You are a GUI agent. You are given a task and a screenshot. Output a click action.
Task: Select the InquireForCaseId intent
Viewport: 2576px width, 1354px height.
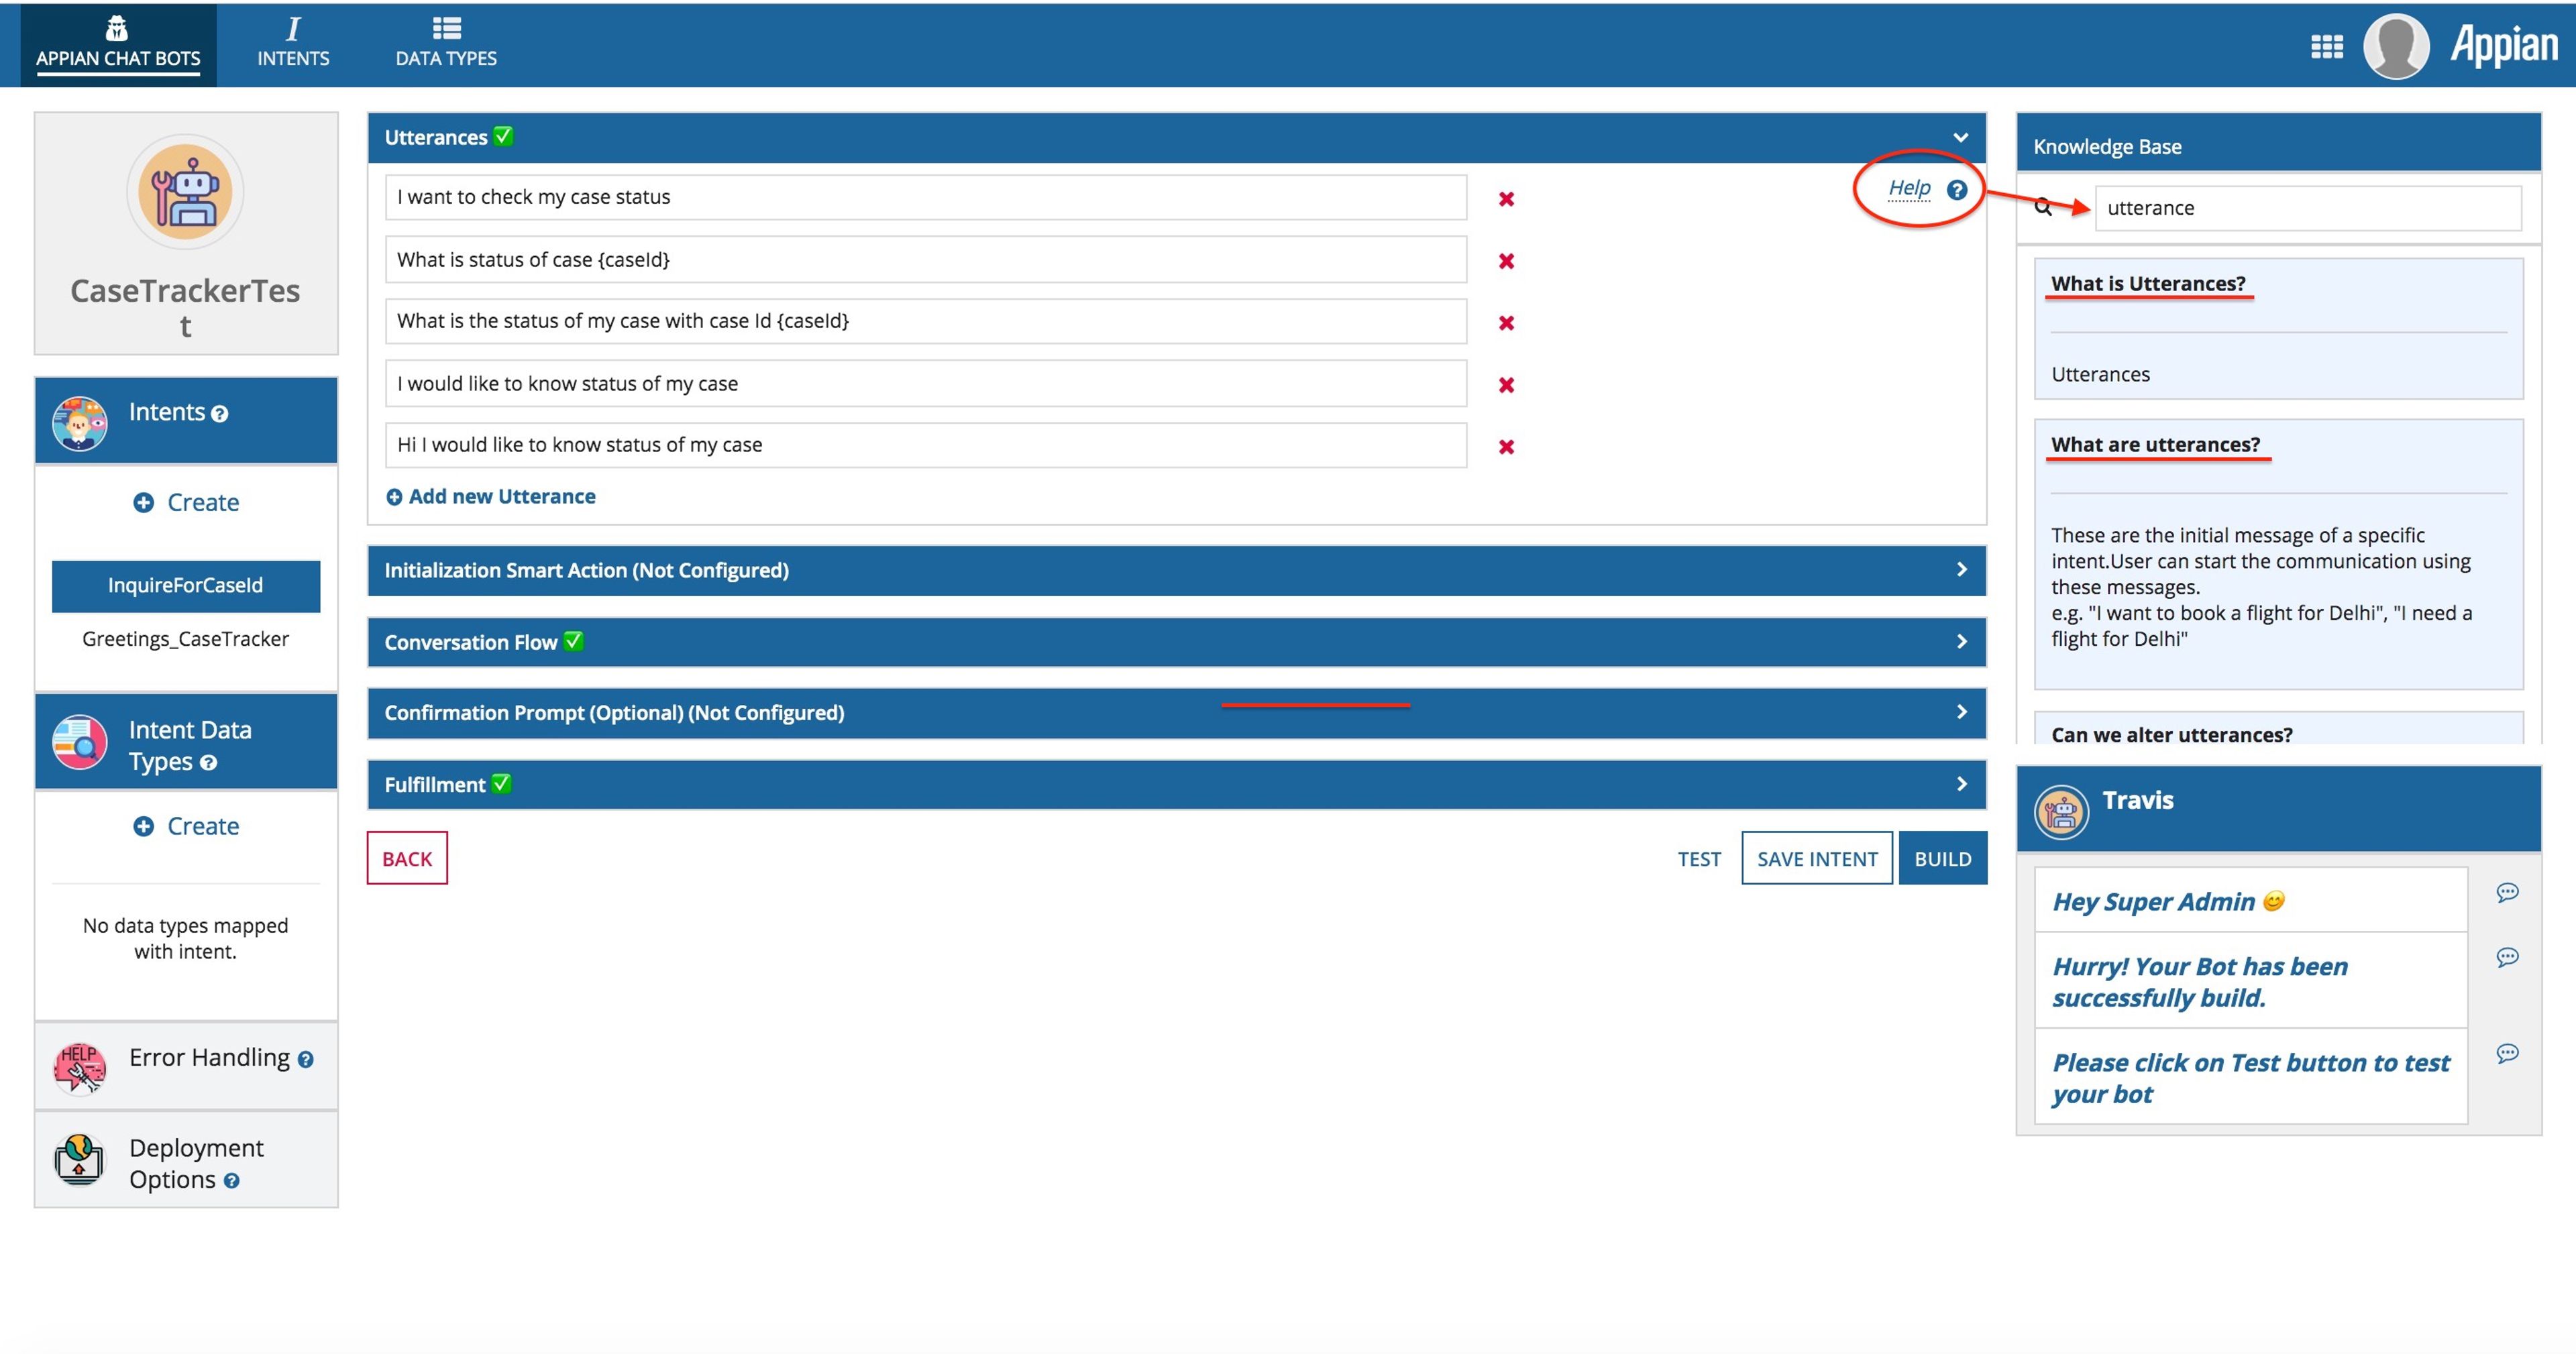coord(186,585)
